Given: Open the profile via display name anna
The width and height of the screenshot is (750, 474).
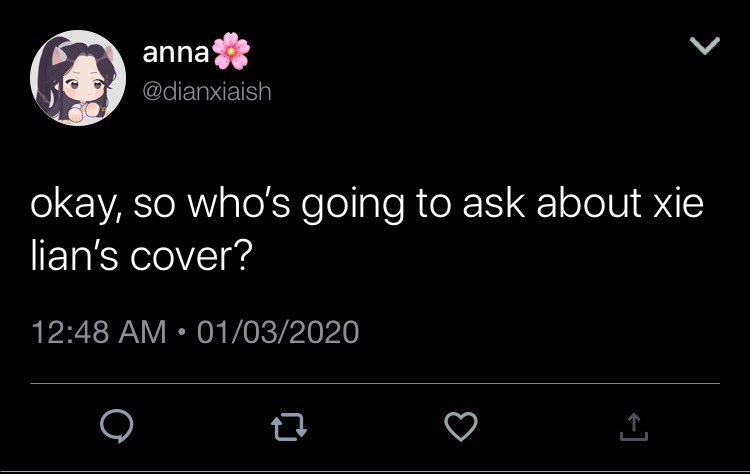Looking at the screenshot, I should tap(176, 53).
